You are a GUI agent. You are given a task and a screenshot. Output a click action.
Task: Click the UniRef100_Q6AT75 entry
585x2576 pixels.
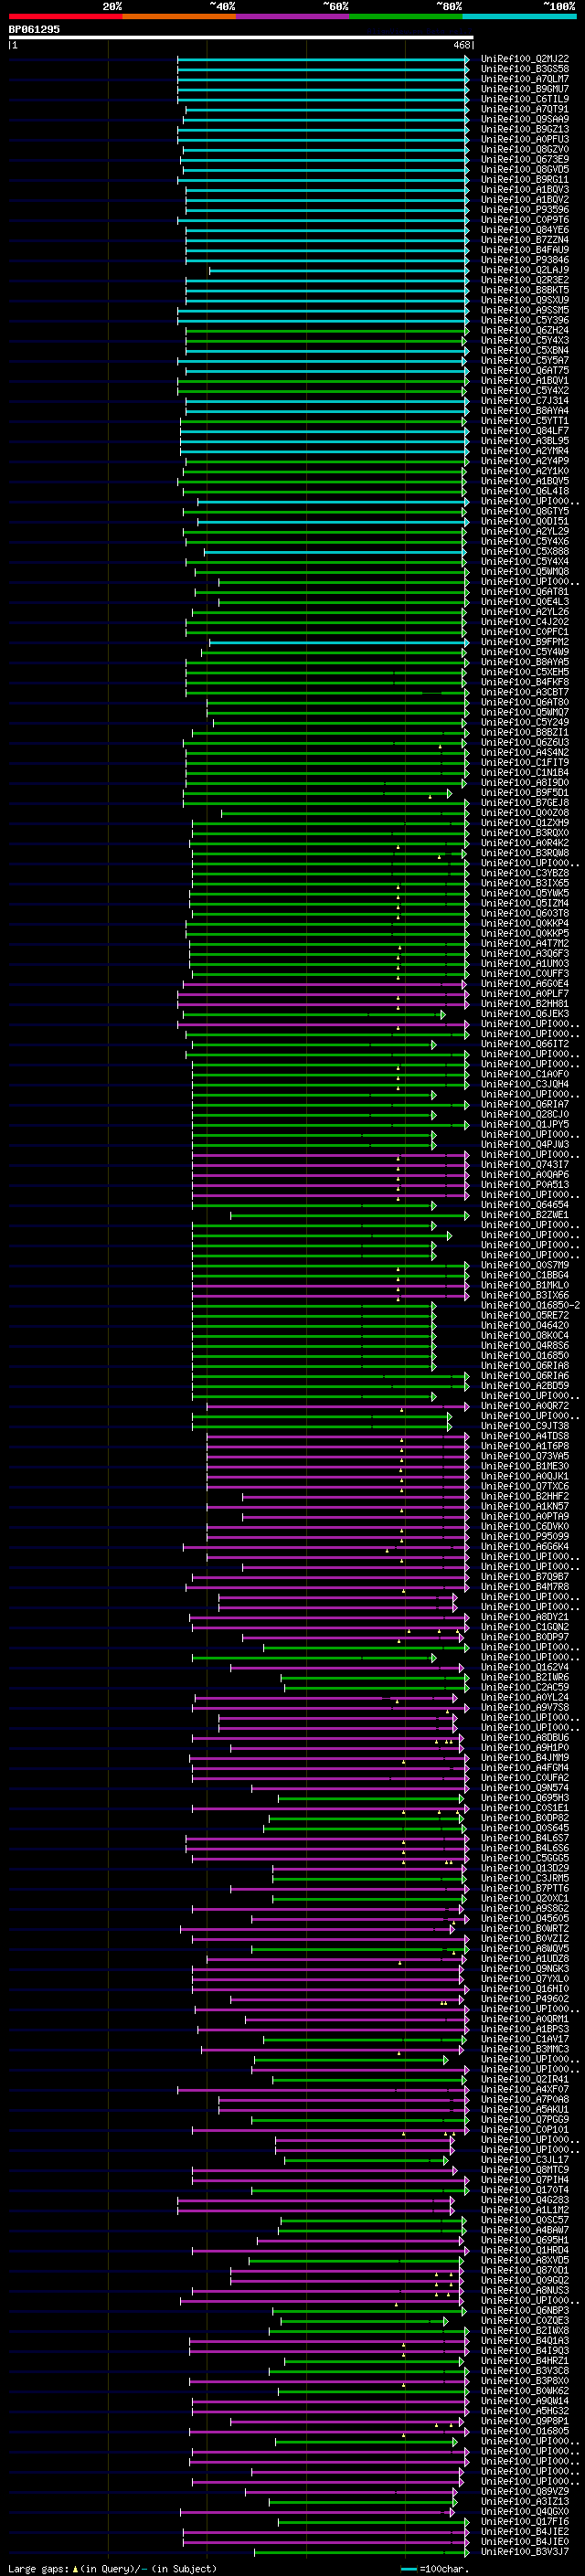click(524, 370)
